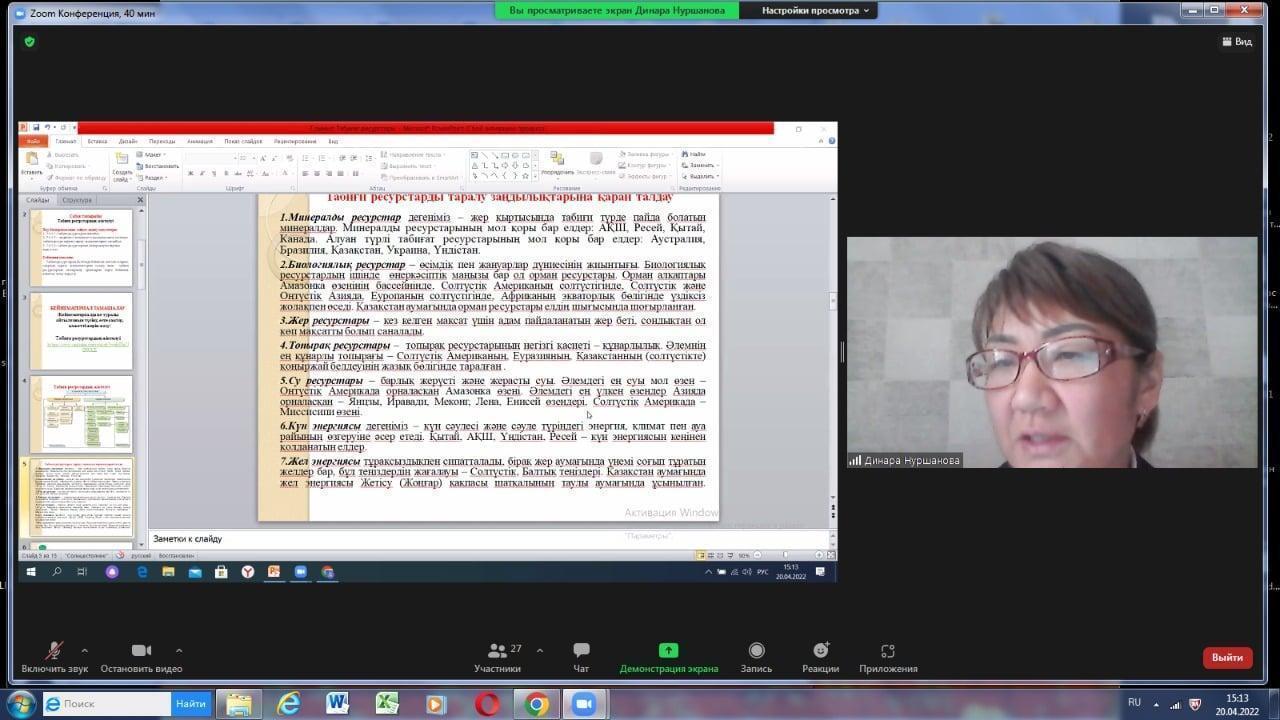Screen dimensions: 1280x720
Task: Open Google Chrome from the taskbar
Action: [537, 704]
